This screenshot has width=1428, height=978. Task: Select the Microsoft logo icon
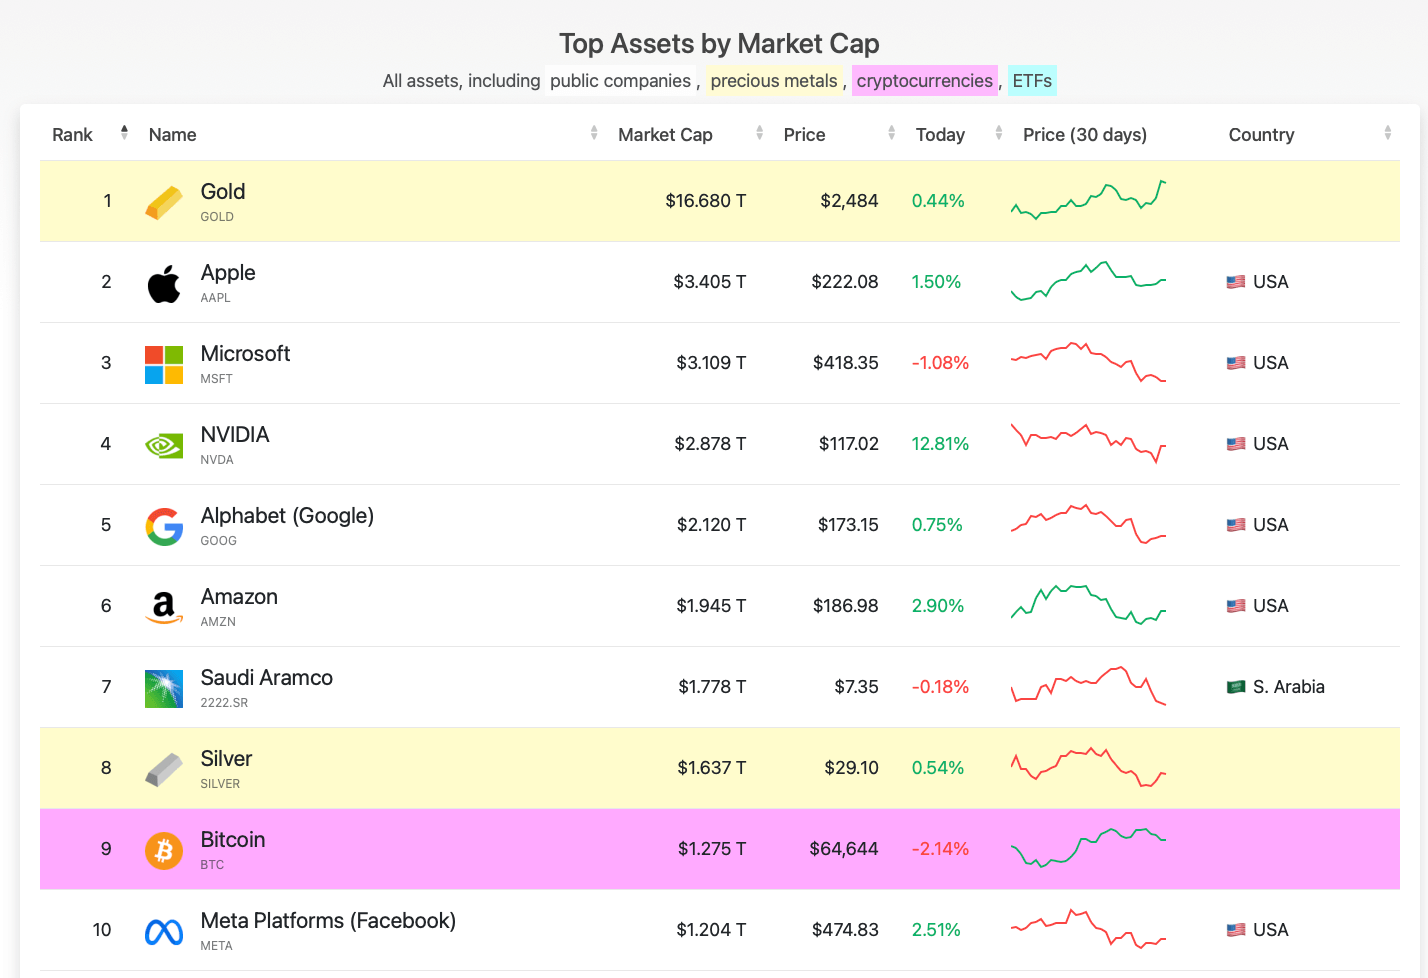[x=164, y=364]
